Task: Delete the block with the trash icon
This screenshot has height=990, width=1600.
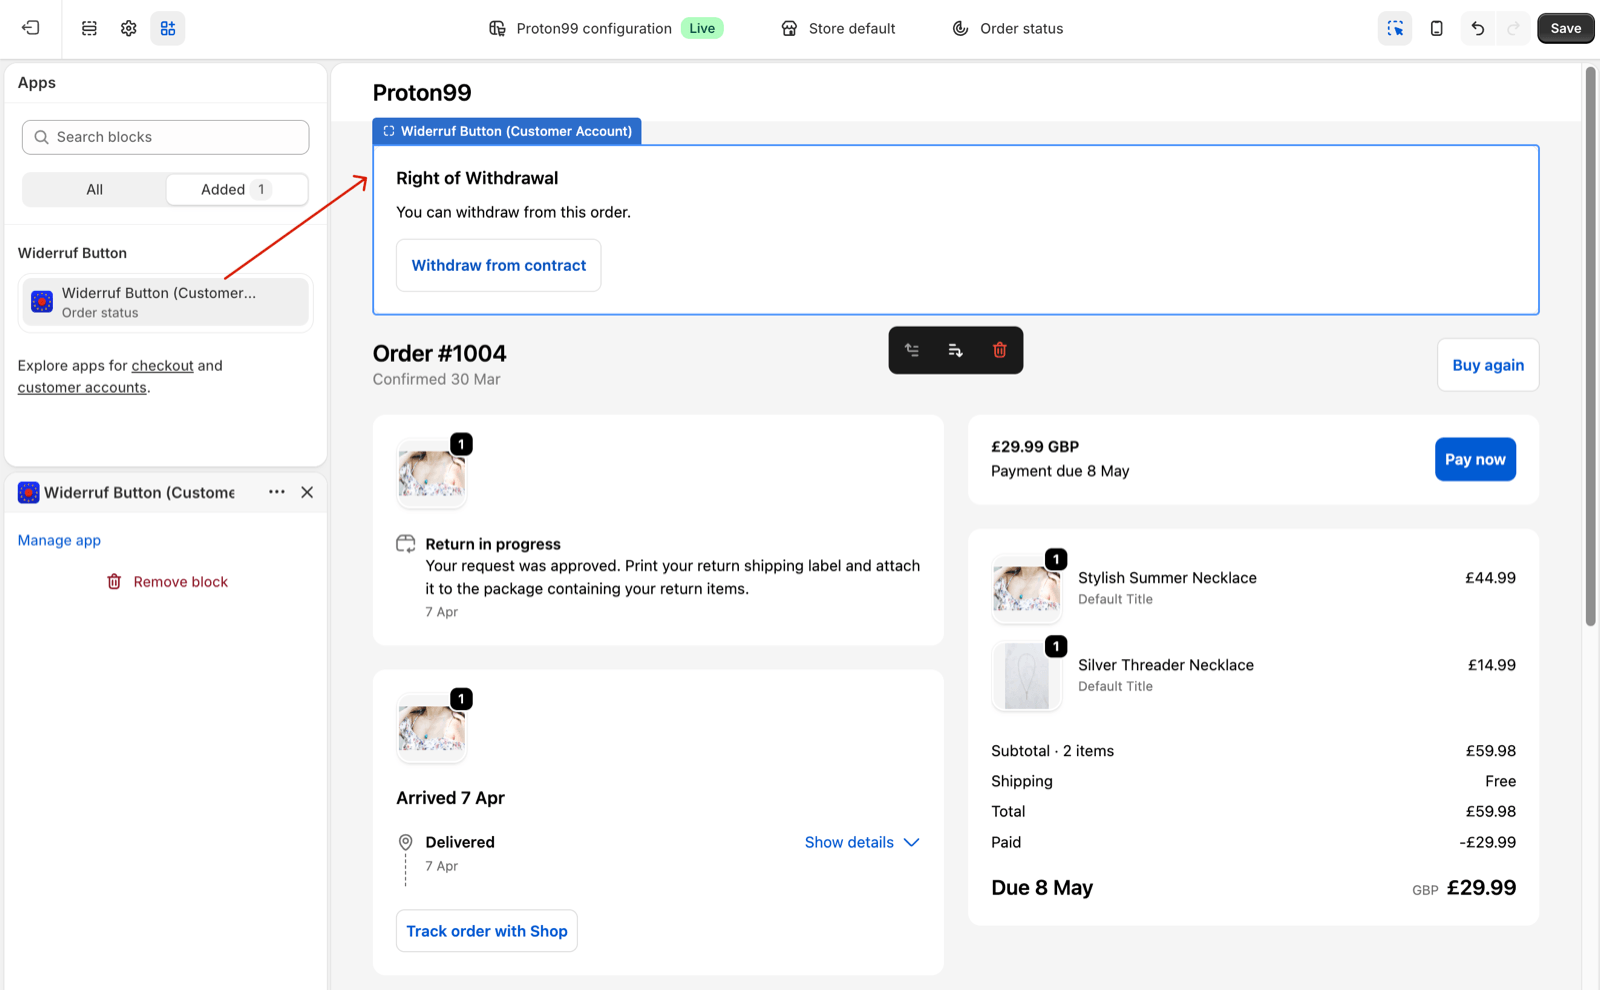Action: (999, 350)
